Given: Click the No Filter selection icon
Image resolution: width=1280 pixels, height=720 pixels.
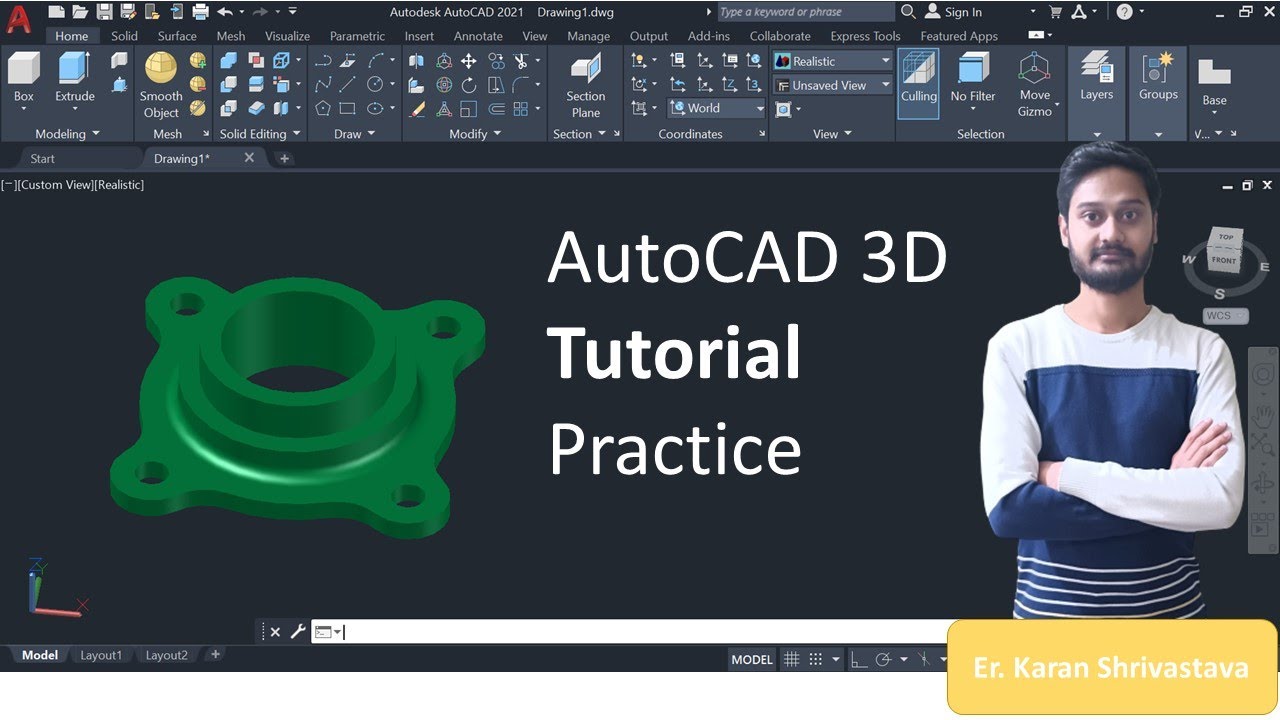Looking at the screenshot, I should 973,78.
